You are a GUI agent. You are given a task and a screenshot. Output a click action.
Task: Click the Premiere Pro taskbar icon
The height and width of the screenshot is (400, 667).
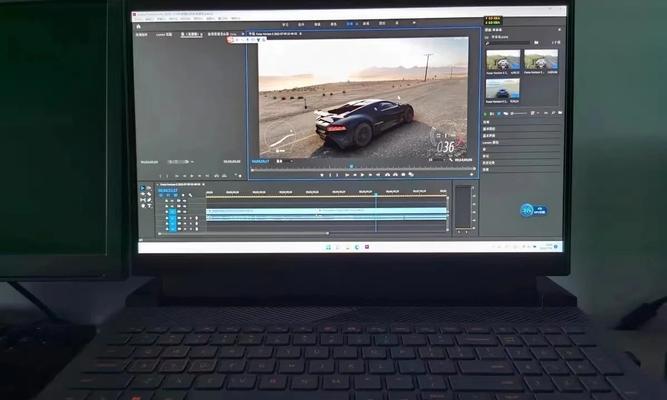coord(367,247)
